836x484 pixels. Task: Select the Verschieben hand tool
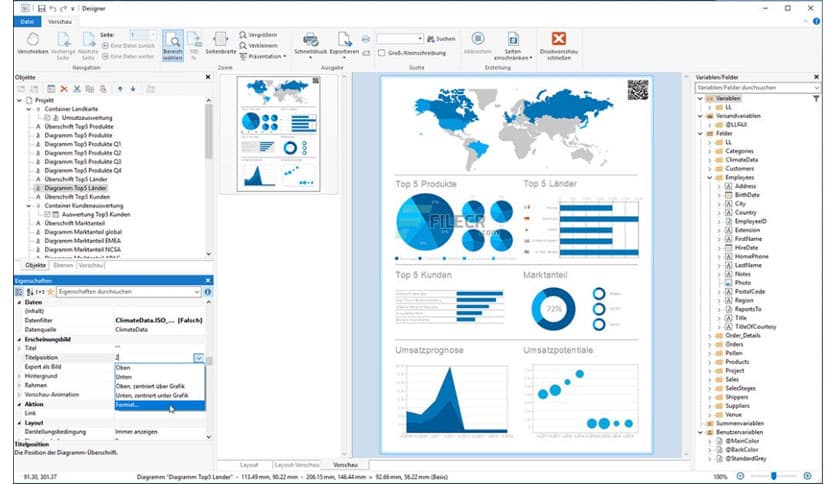click(33, 44)
